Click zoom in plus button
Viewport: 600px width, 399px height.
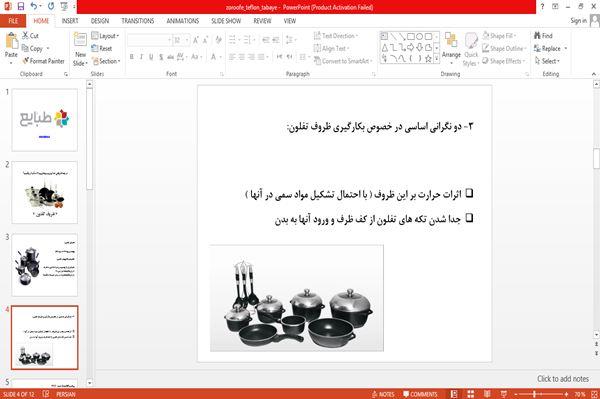pos(566,394)
